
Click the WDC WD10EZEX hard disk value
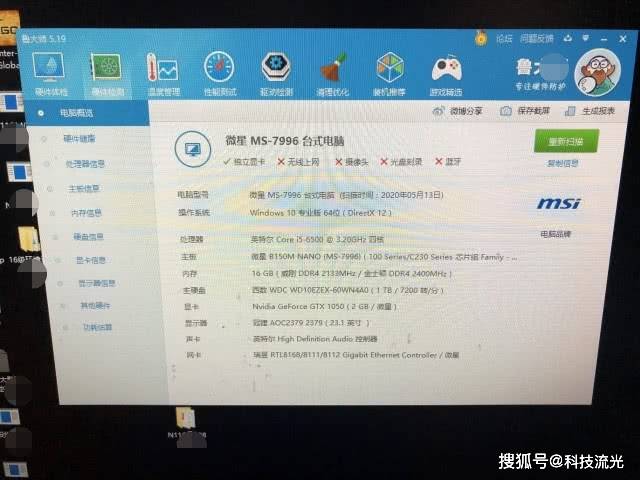tap(348, 290)
